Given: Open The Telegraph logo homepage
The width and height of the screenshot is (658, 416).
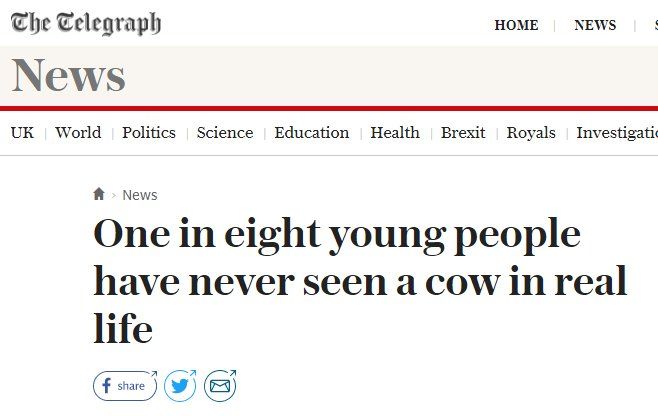Looking at the screenshot, I should pyautogui.click(x=85, y=24).
